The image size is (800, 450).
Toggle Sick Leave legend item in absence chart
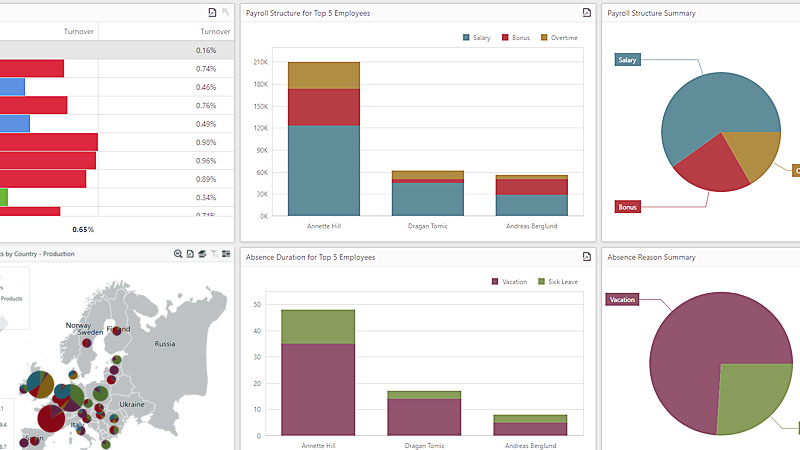[x=558, y=282]
